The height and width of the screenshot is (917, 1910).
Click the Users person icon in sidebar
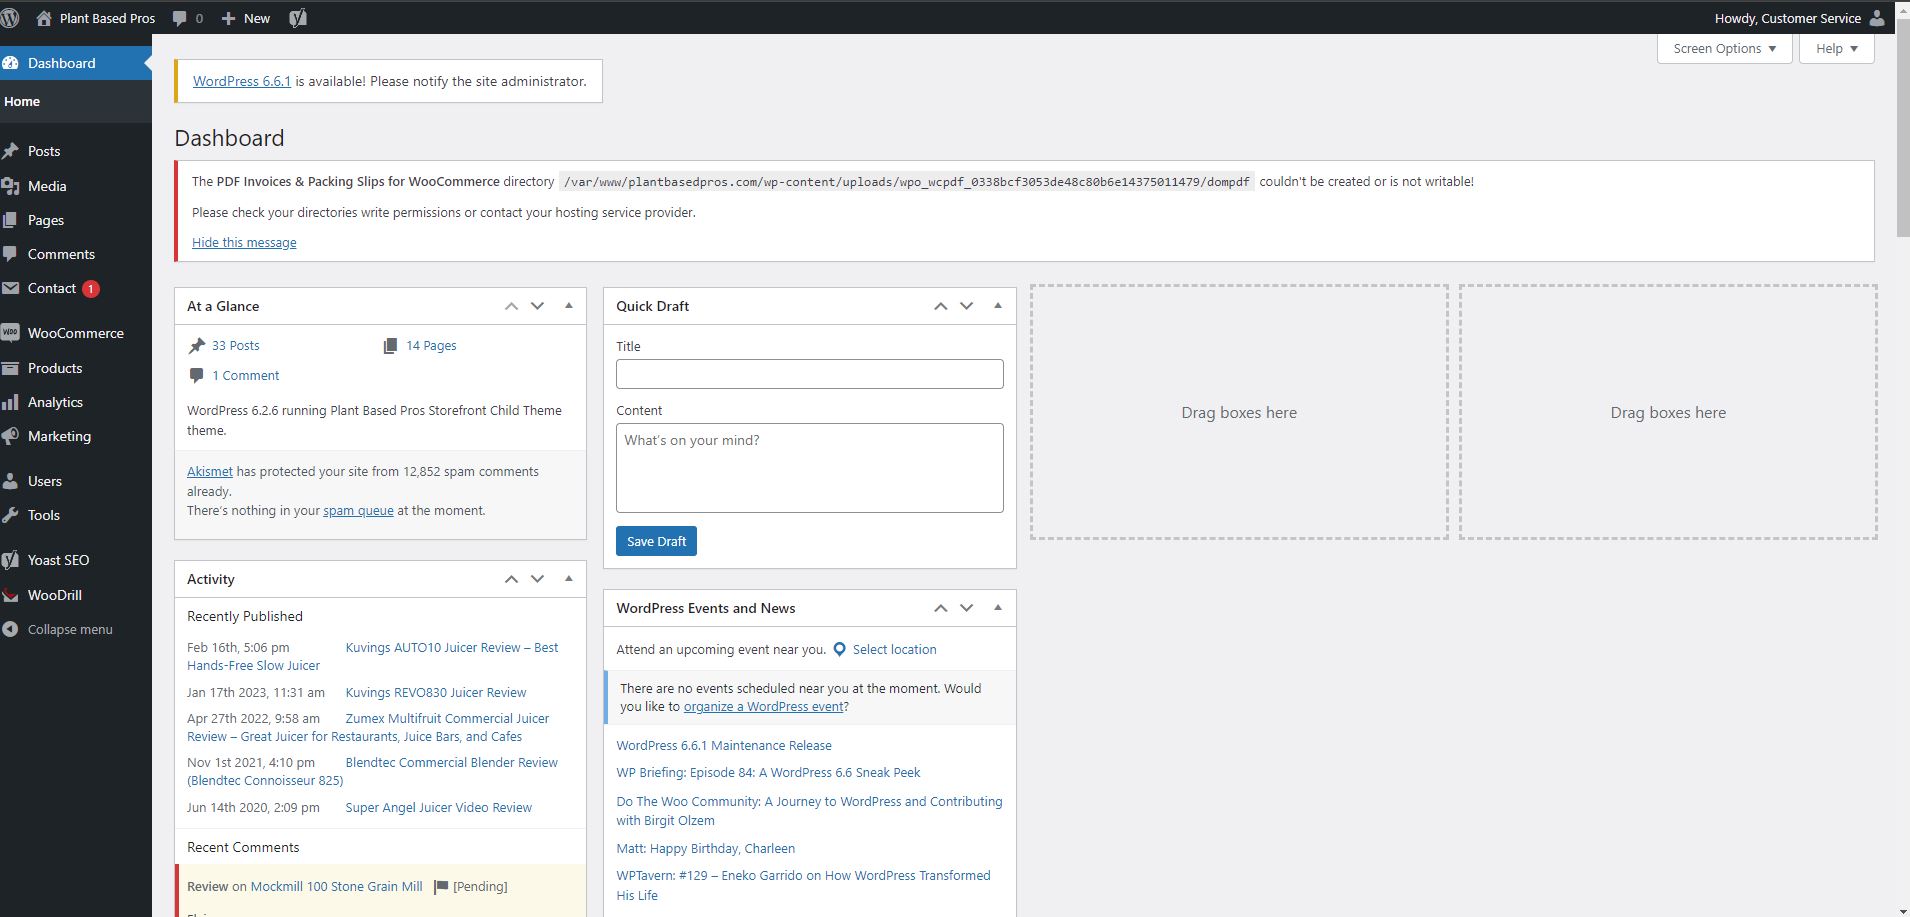pyautogui.click(x=11, y=481)
